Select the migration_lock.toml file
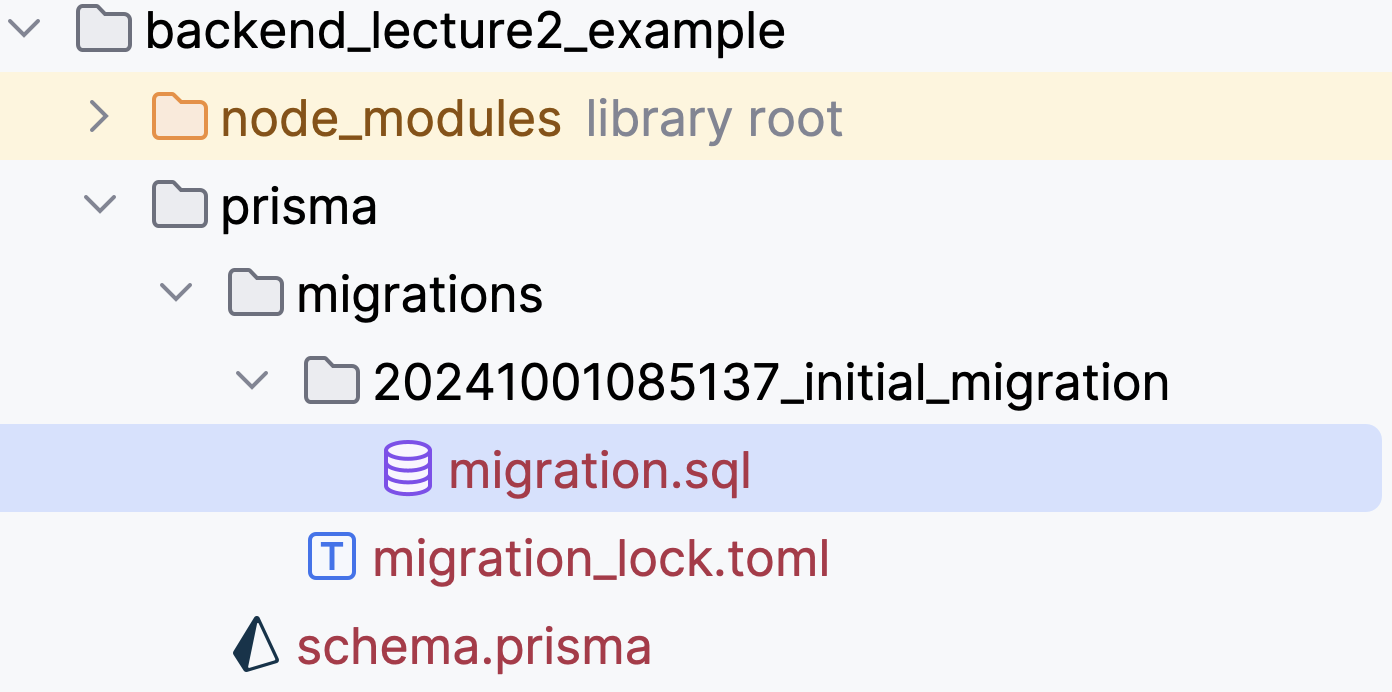This screenshot has height=692, width=1392. pyautogui.click(x=598, y=556)
